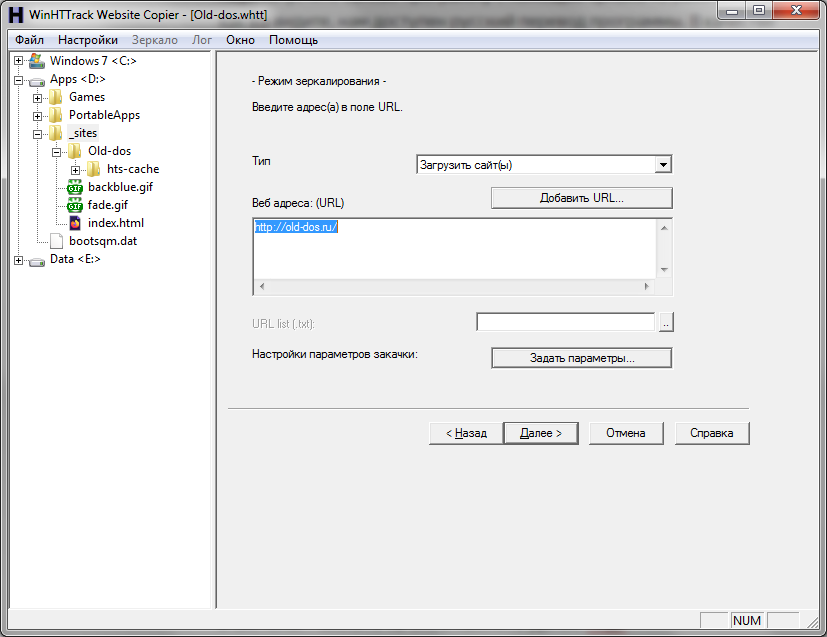Open the Зеркало menu
Image resolution: width=827 pixels, height=637 pixels.
[155, 40]
